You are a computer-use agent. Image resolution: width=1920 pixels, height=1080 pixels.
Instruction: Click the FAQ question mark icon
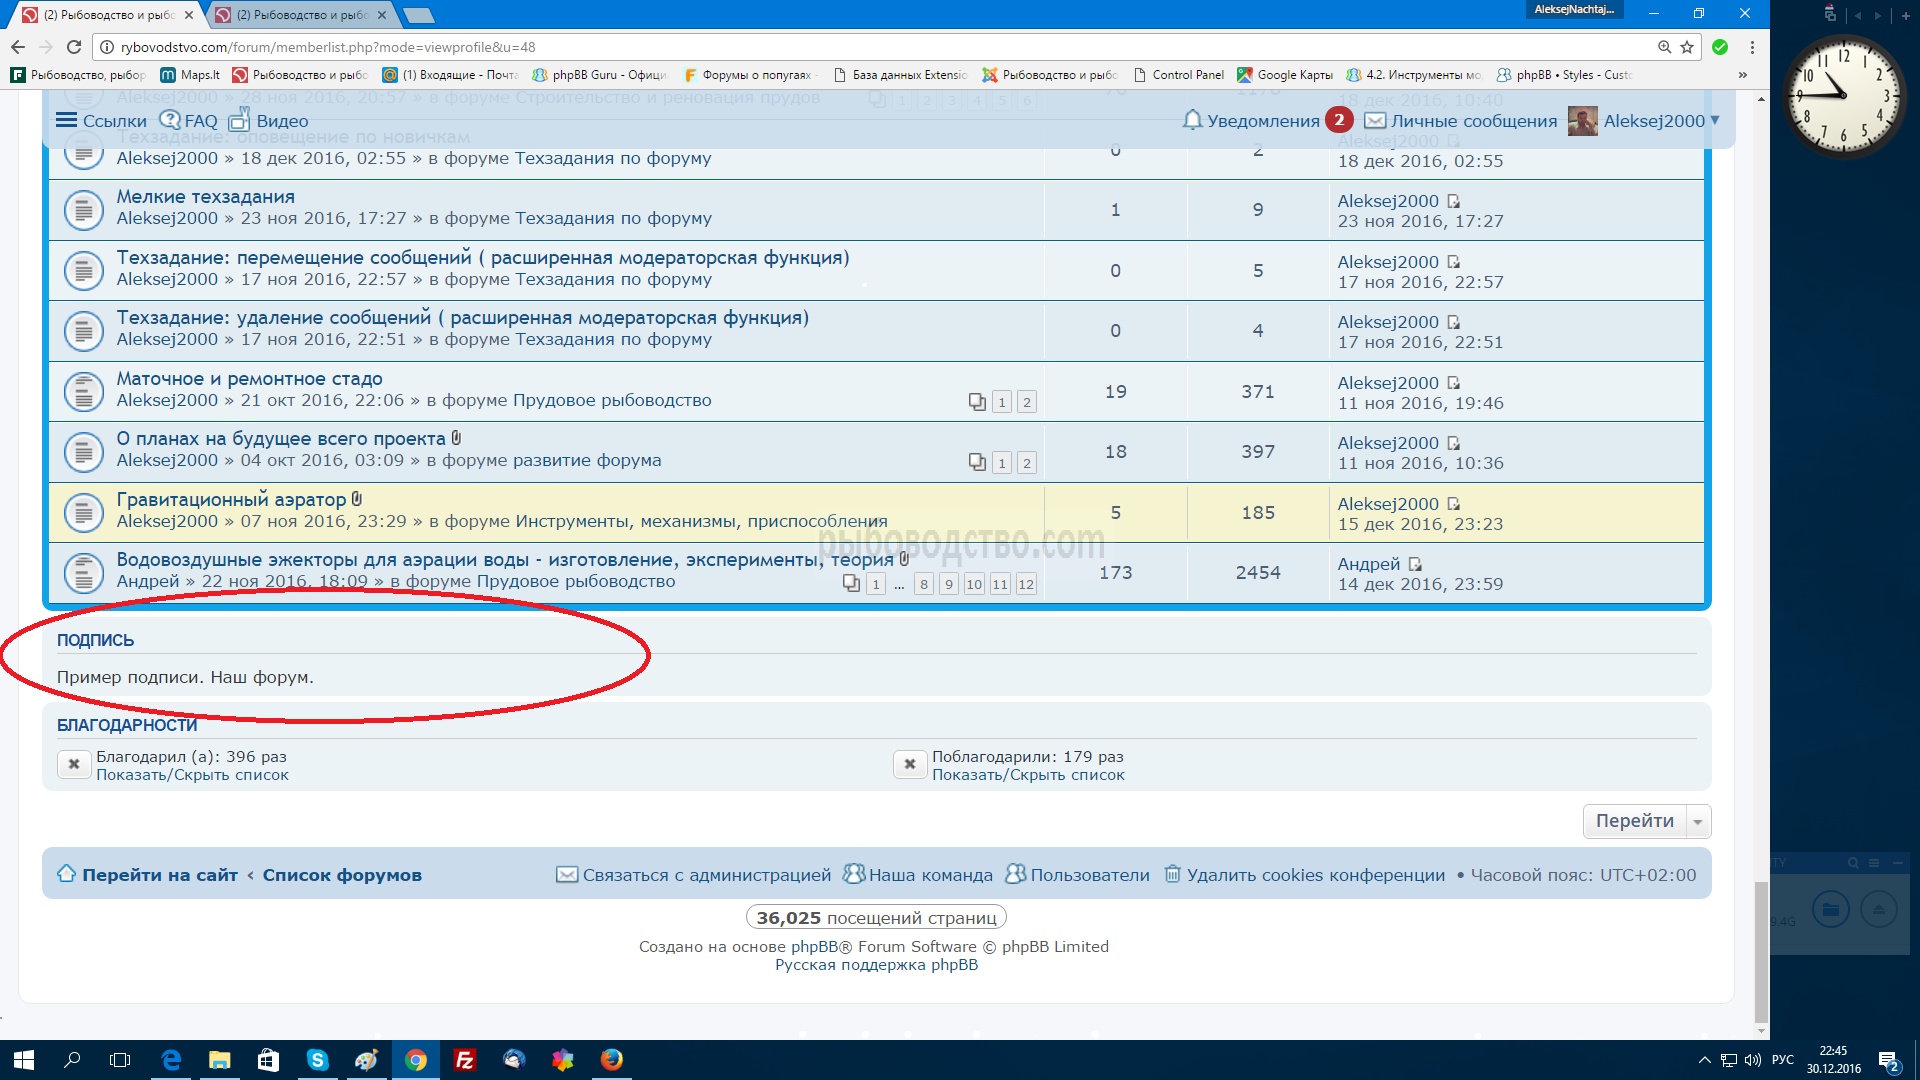[170, 120]
